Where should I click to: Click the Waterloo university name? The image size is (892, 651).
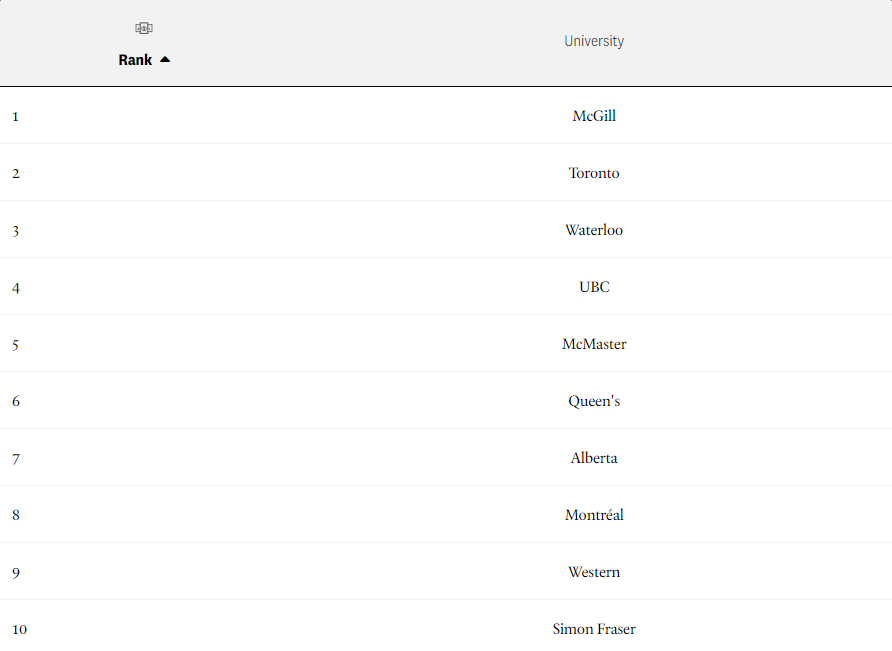(x=594, y=230)
